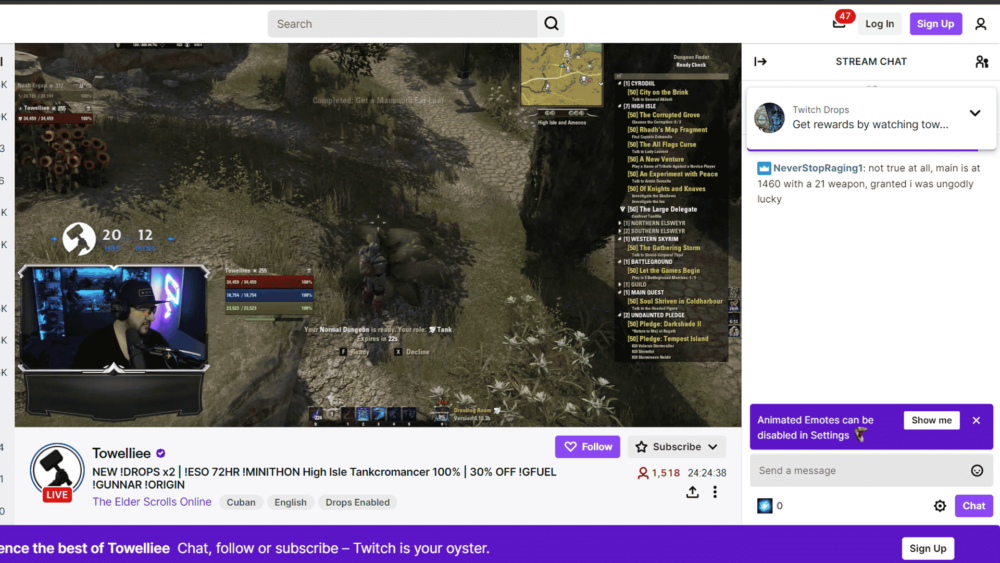Viewport: 1000px width, 563px height.
Task: Click the channel points icon
Action: point(764,506)
